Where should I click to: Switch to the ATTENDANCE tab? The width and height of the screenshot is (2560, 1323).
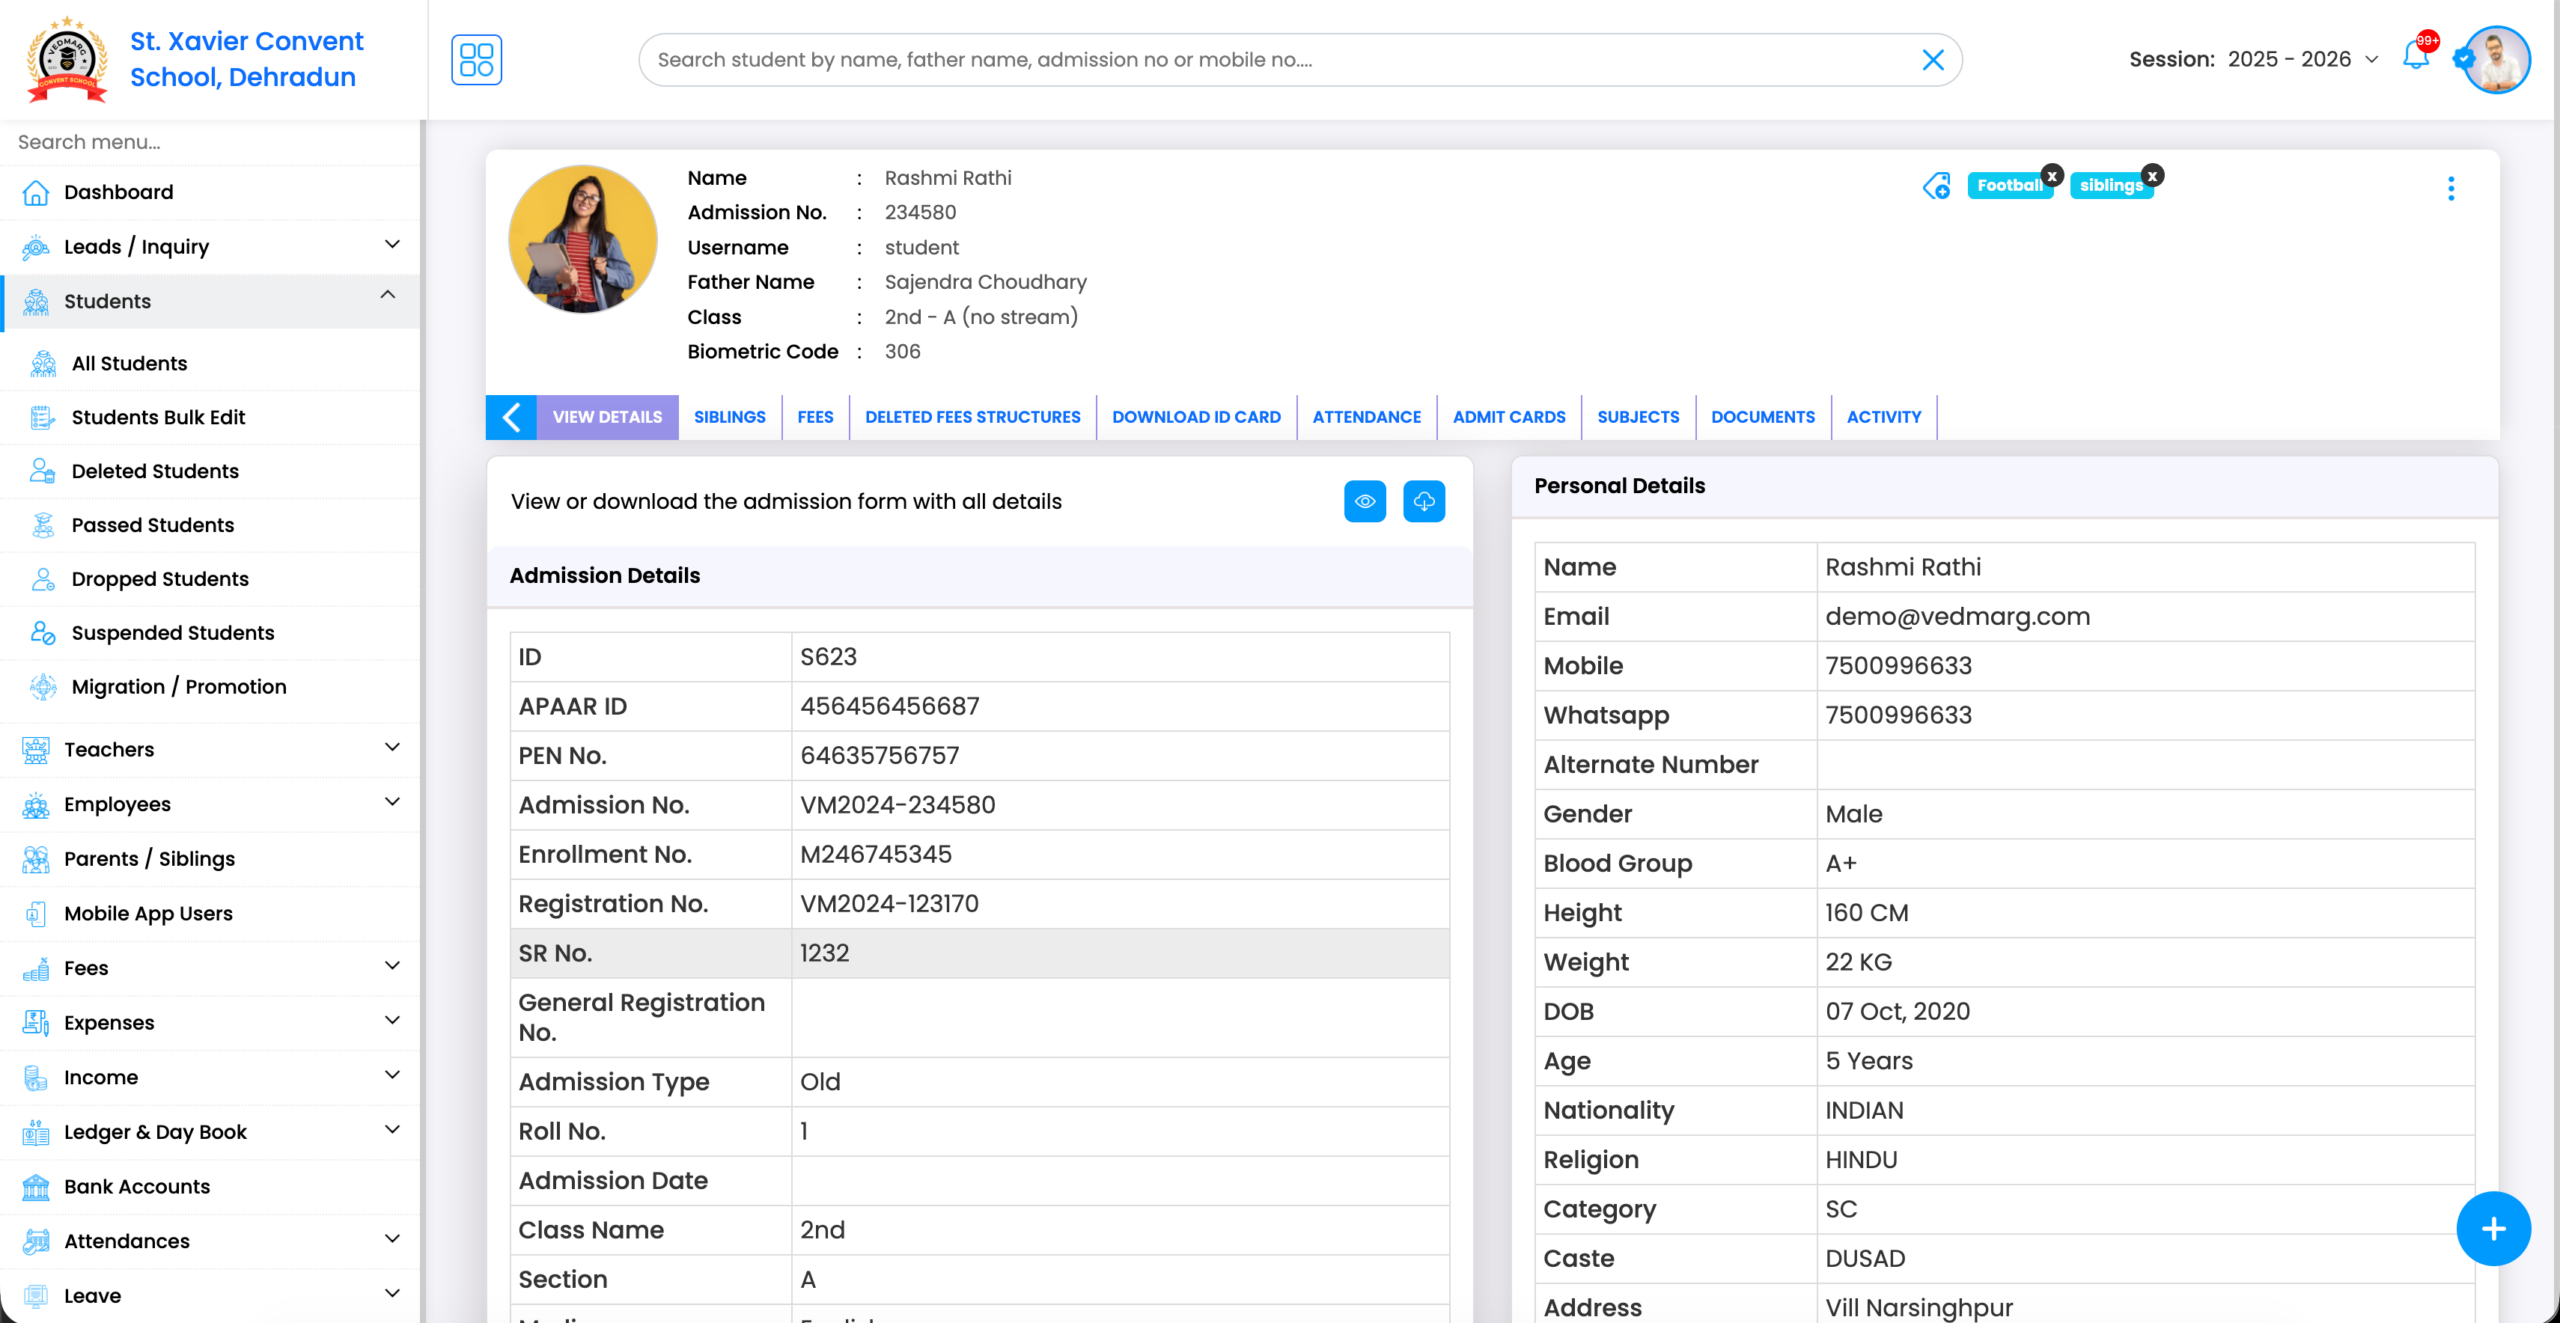point(1366,417)
